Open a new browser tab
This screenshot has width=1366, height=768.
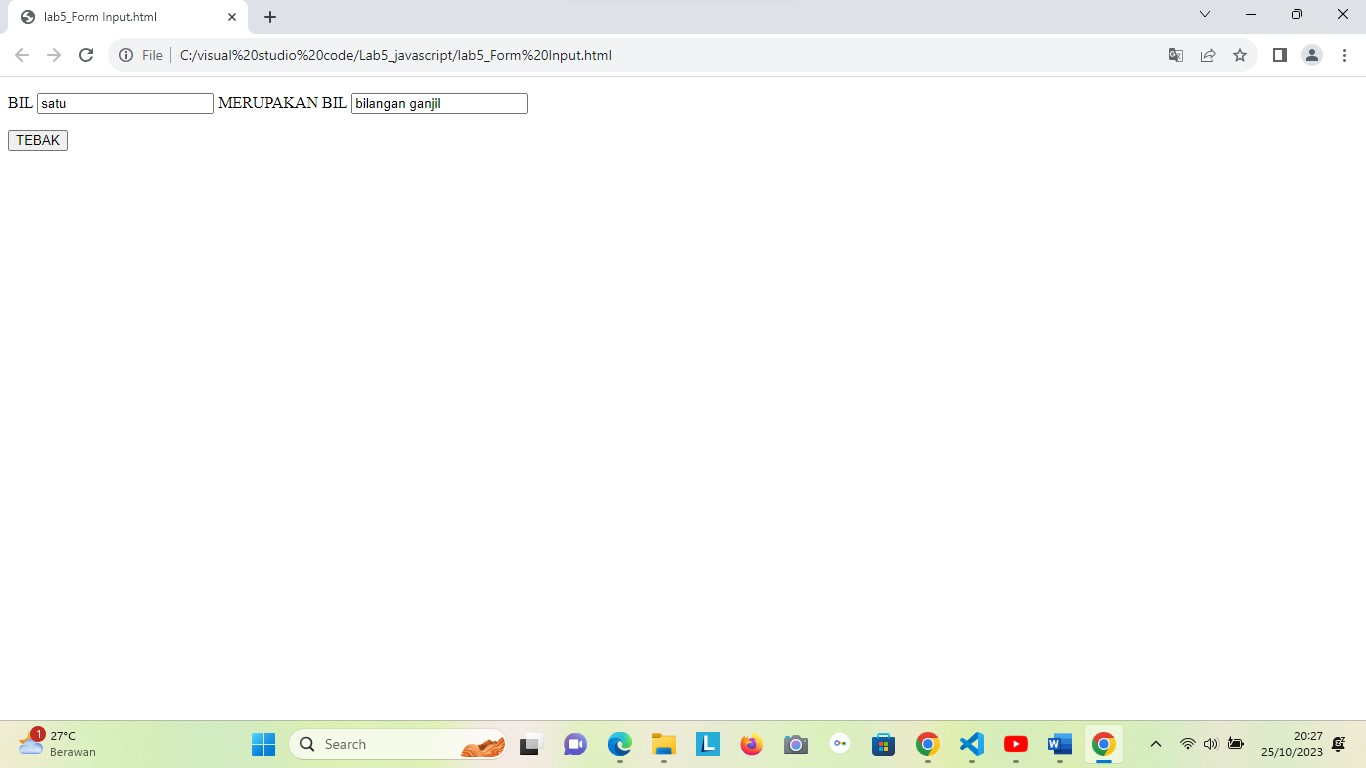tap(269, 17)
